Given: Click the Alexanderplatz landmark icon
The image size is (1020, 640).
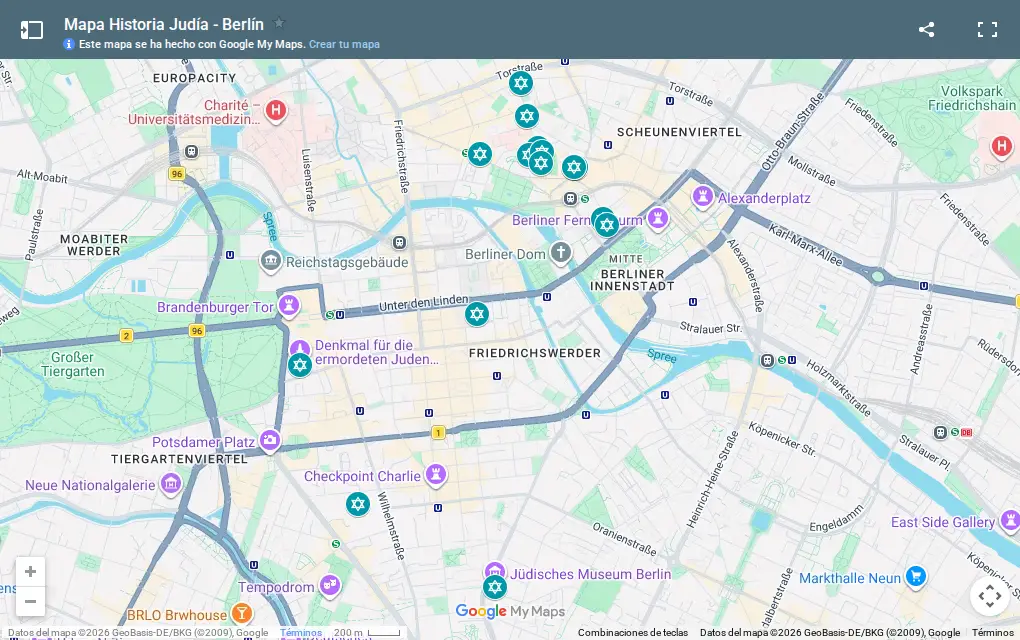Looking at the screenshot, I should (x=703, y=196).
